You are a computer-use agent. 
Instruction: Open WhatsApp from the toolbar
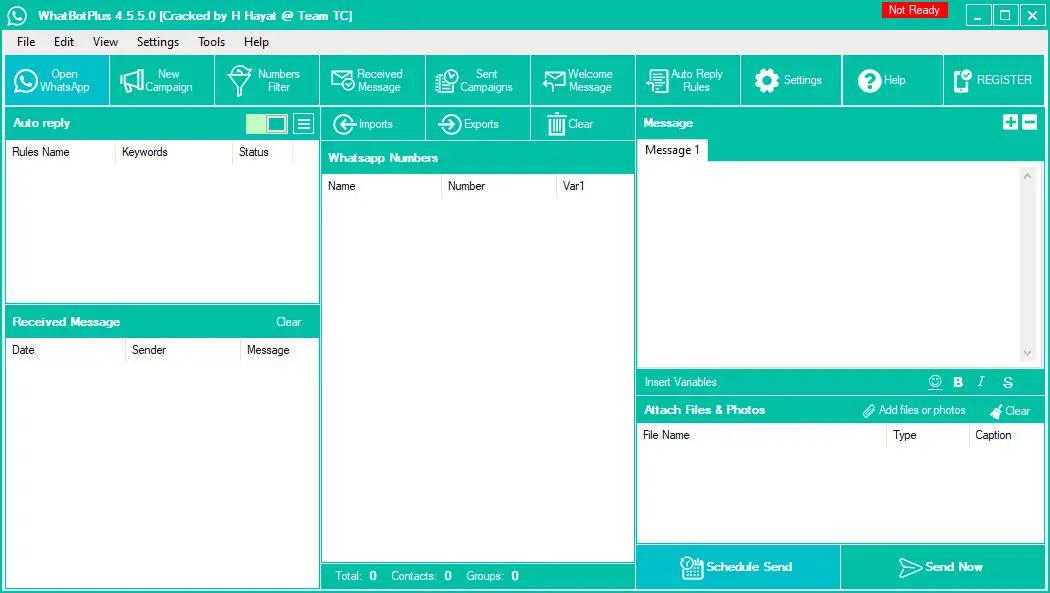tap(57, 81)
